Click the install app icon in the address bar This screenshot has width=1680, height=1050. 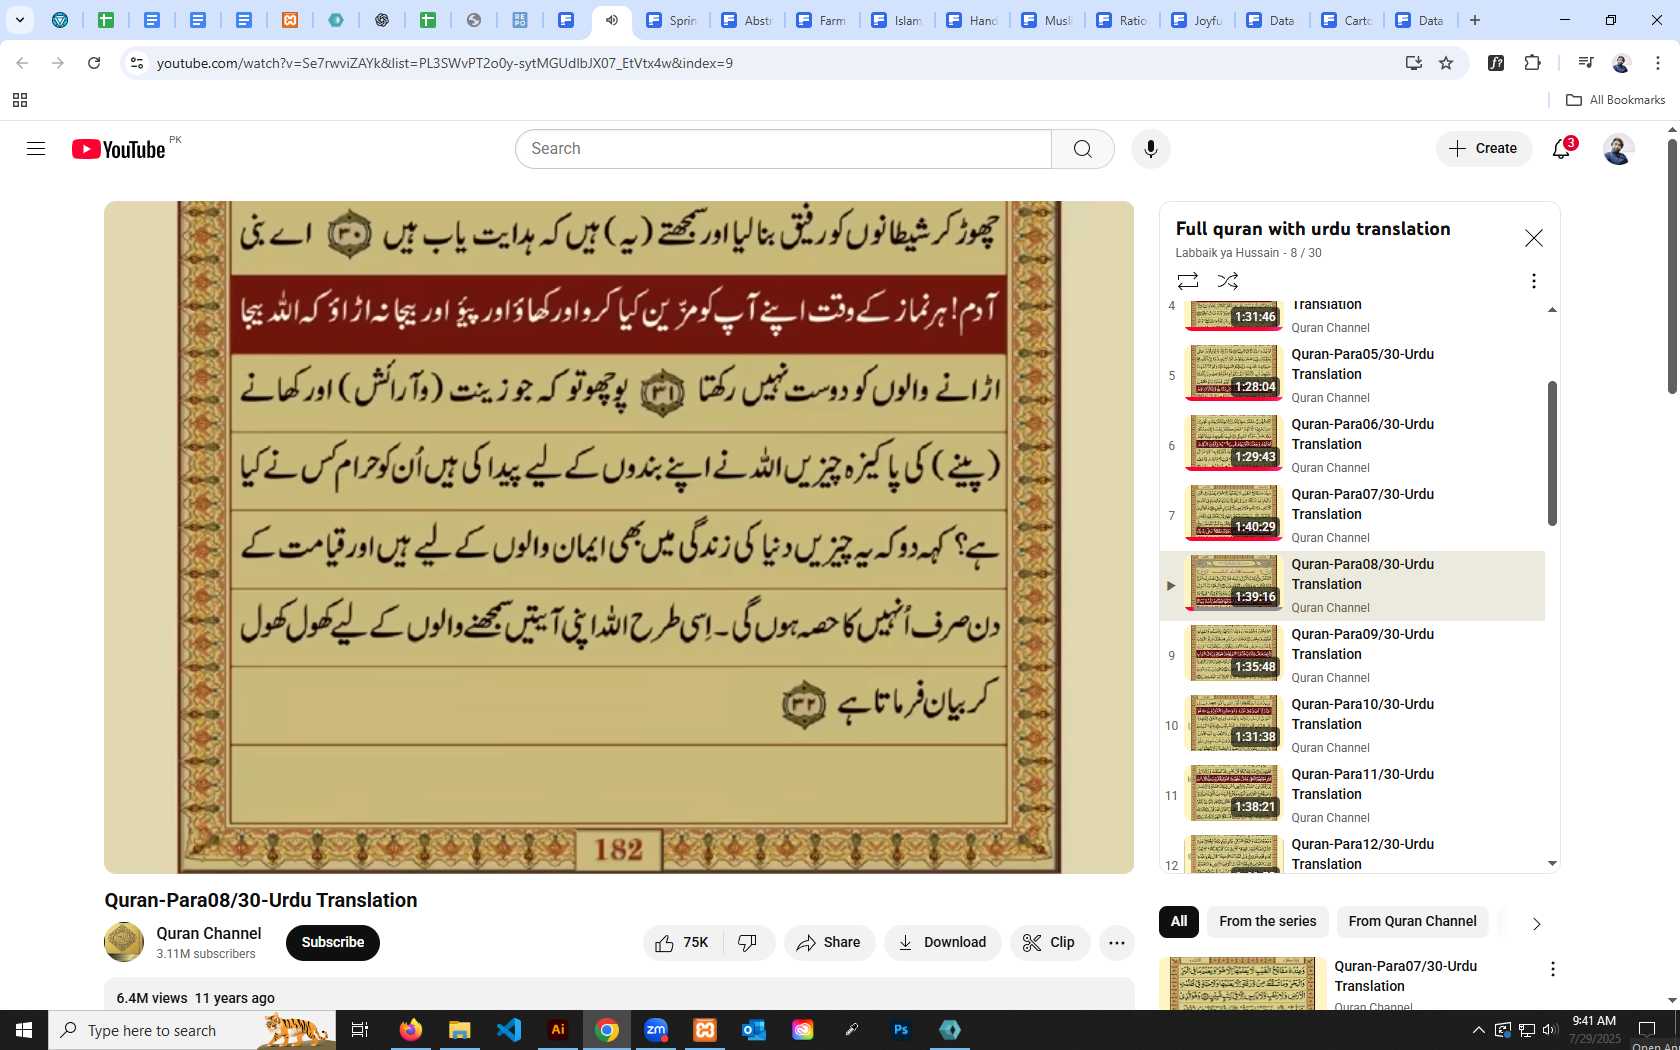pos(1414,63)
